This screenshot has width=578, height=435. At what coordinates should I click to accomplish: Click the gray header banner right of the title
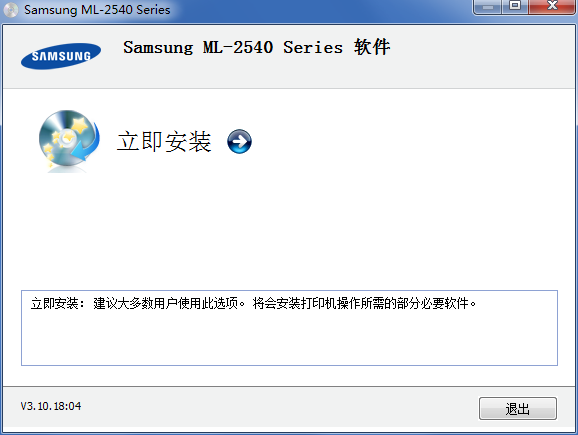point(479,55)
